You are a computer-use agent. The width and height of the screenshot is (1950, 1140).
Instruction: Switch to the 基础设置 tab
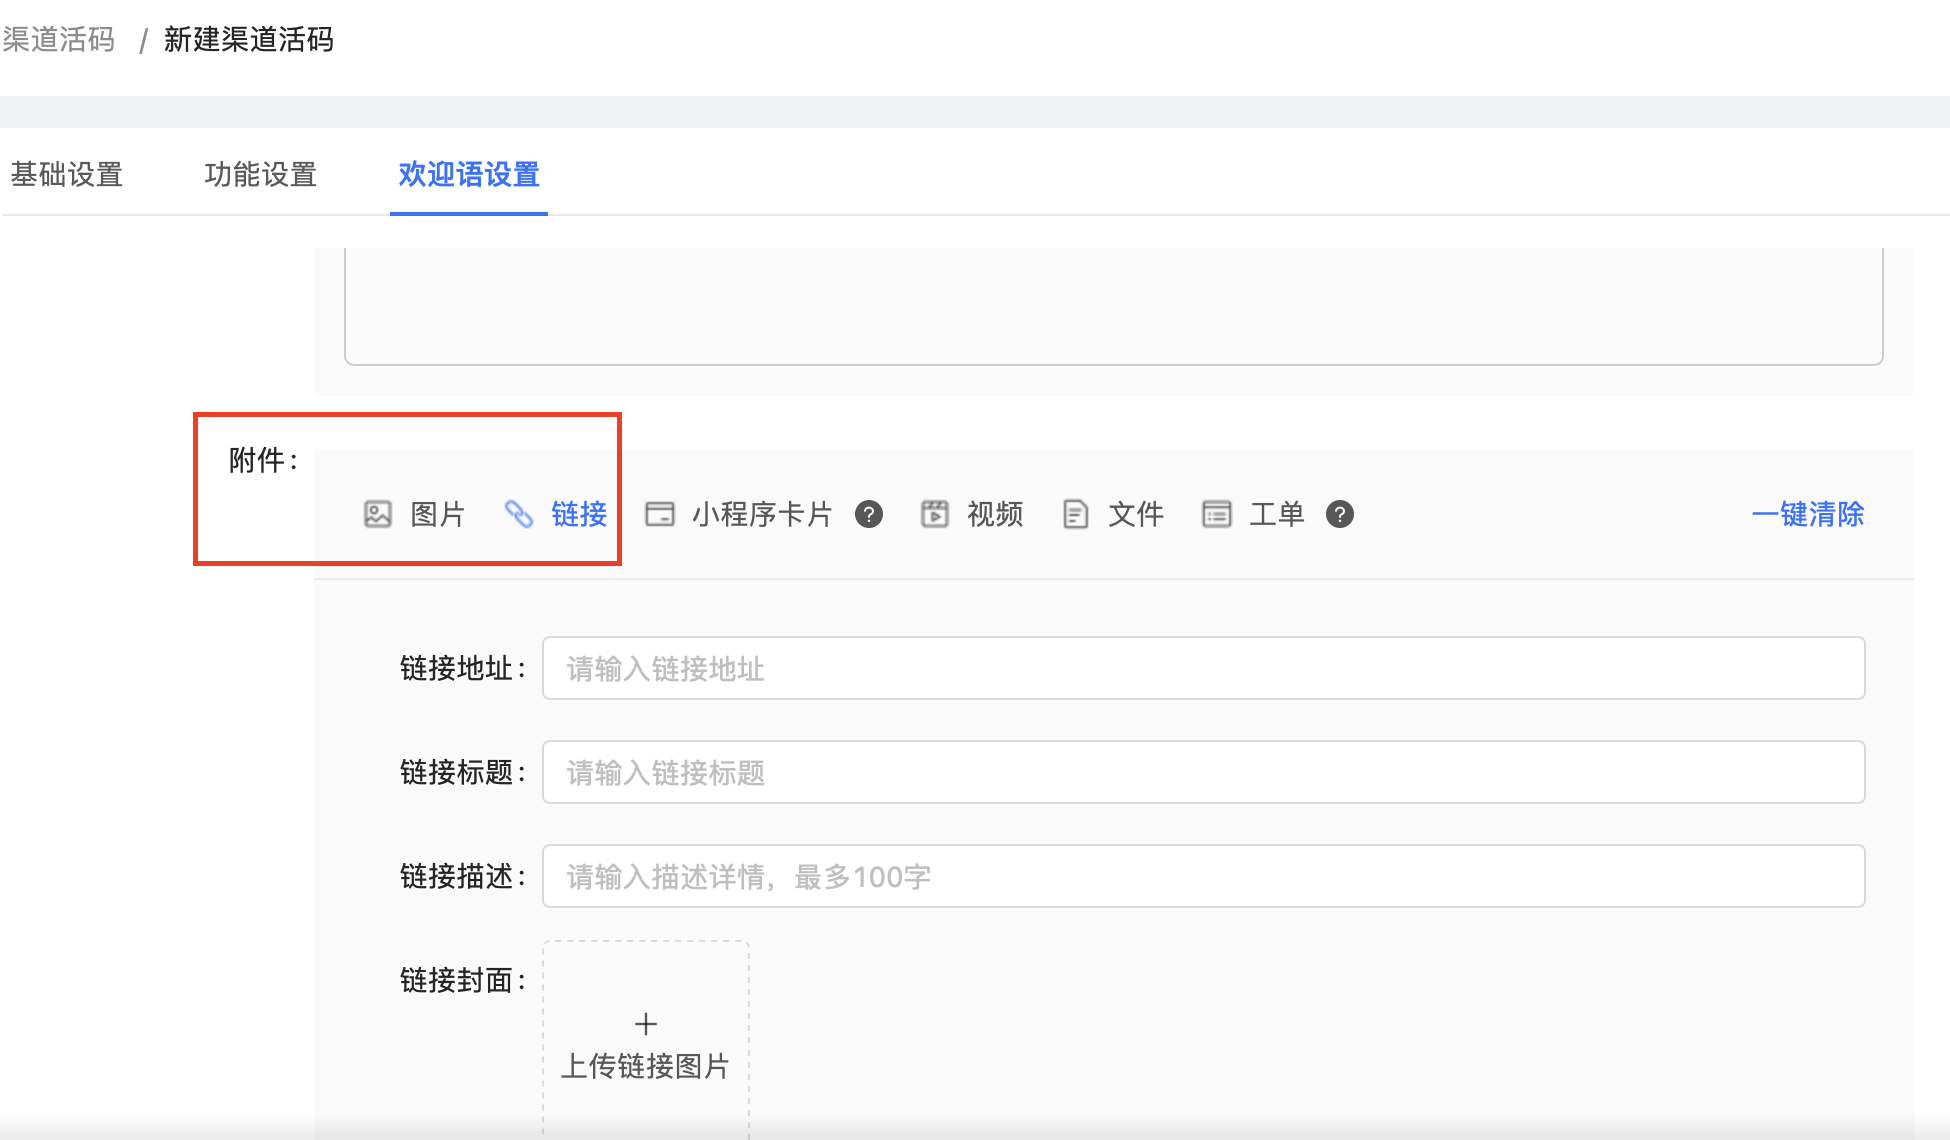(67, 175)
